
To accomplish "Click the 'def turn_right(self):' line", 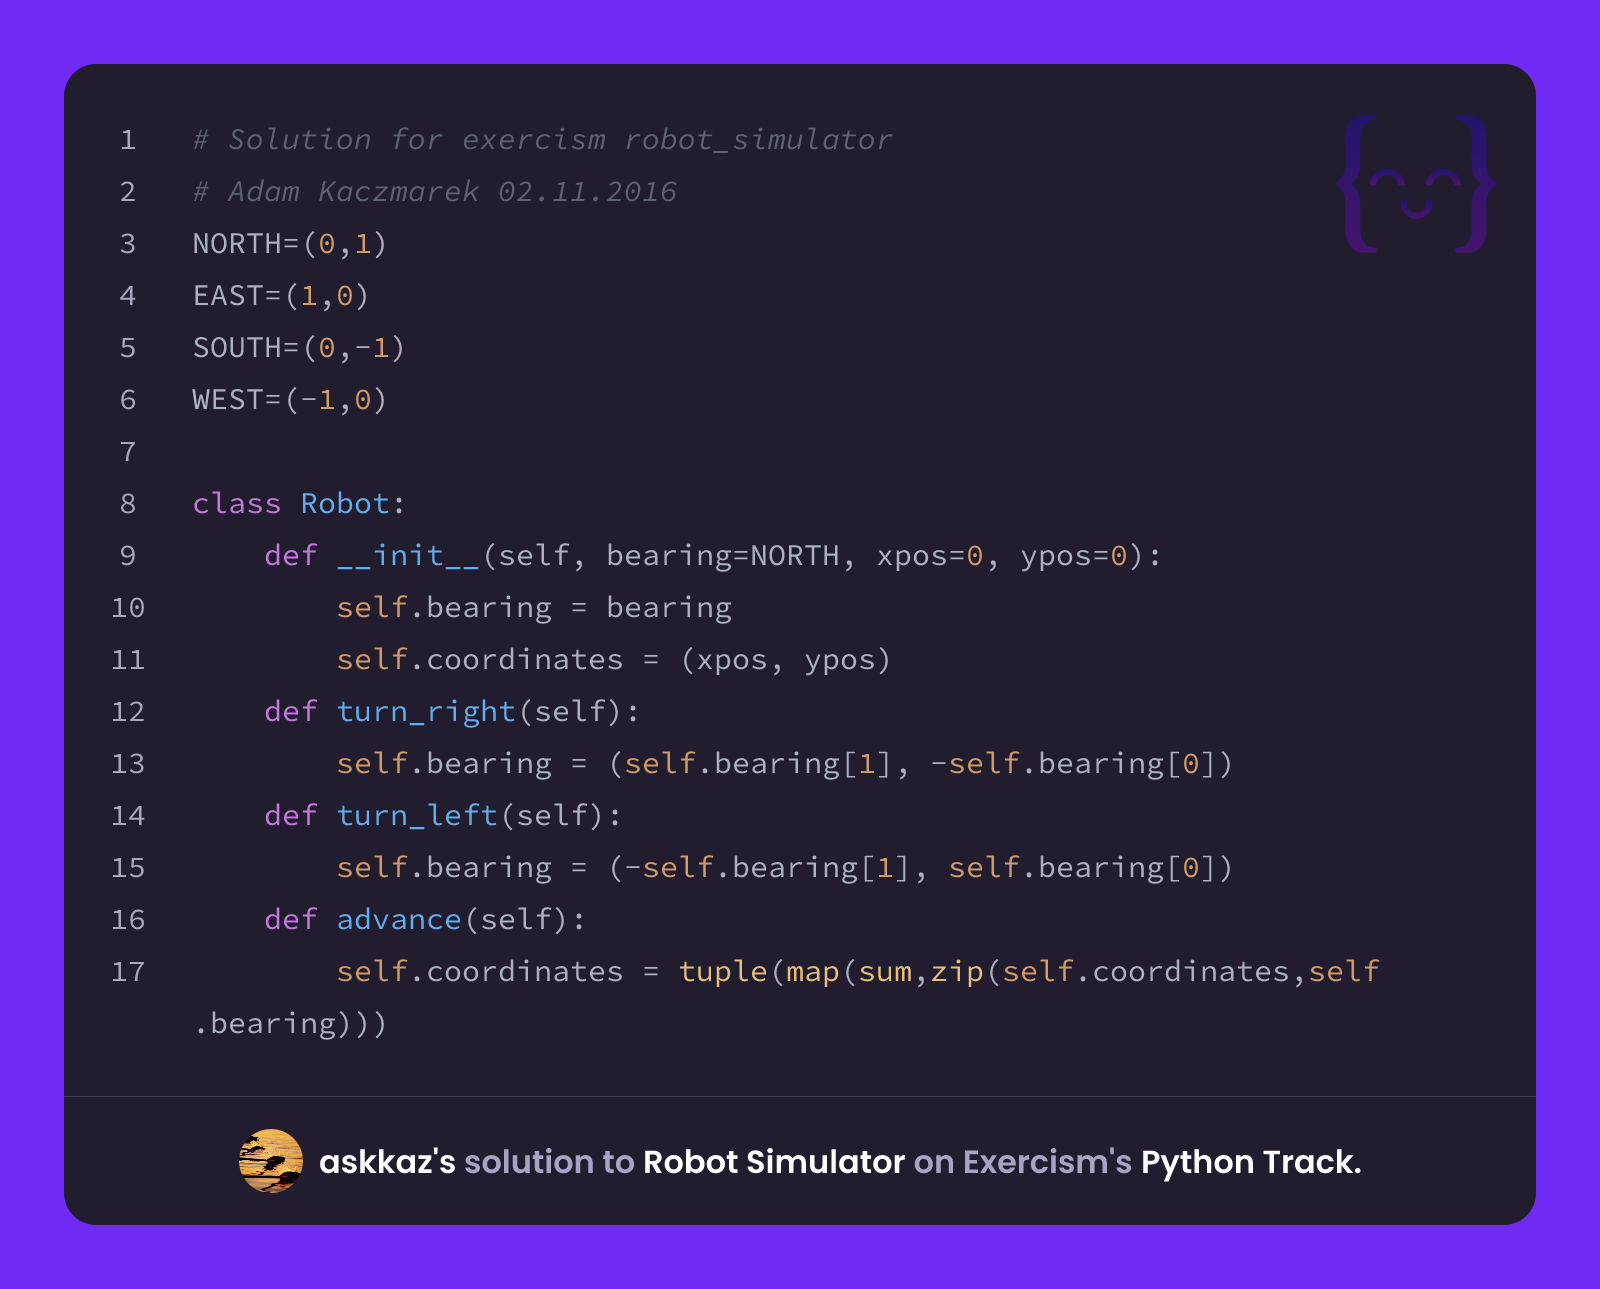I will (452, 712).
